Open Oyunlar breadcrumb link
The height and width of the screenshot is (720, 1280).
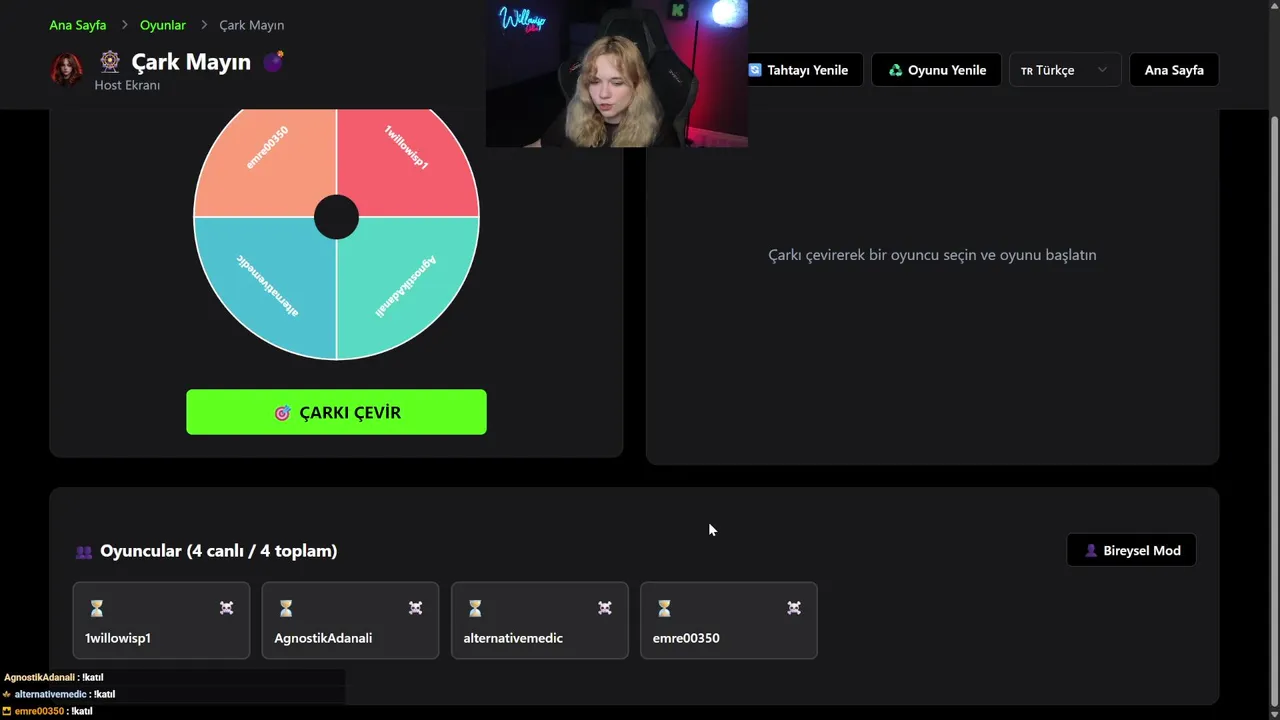coord(163,25)
